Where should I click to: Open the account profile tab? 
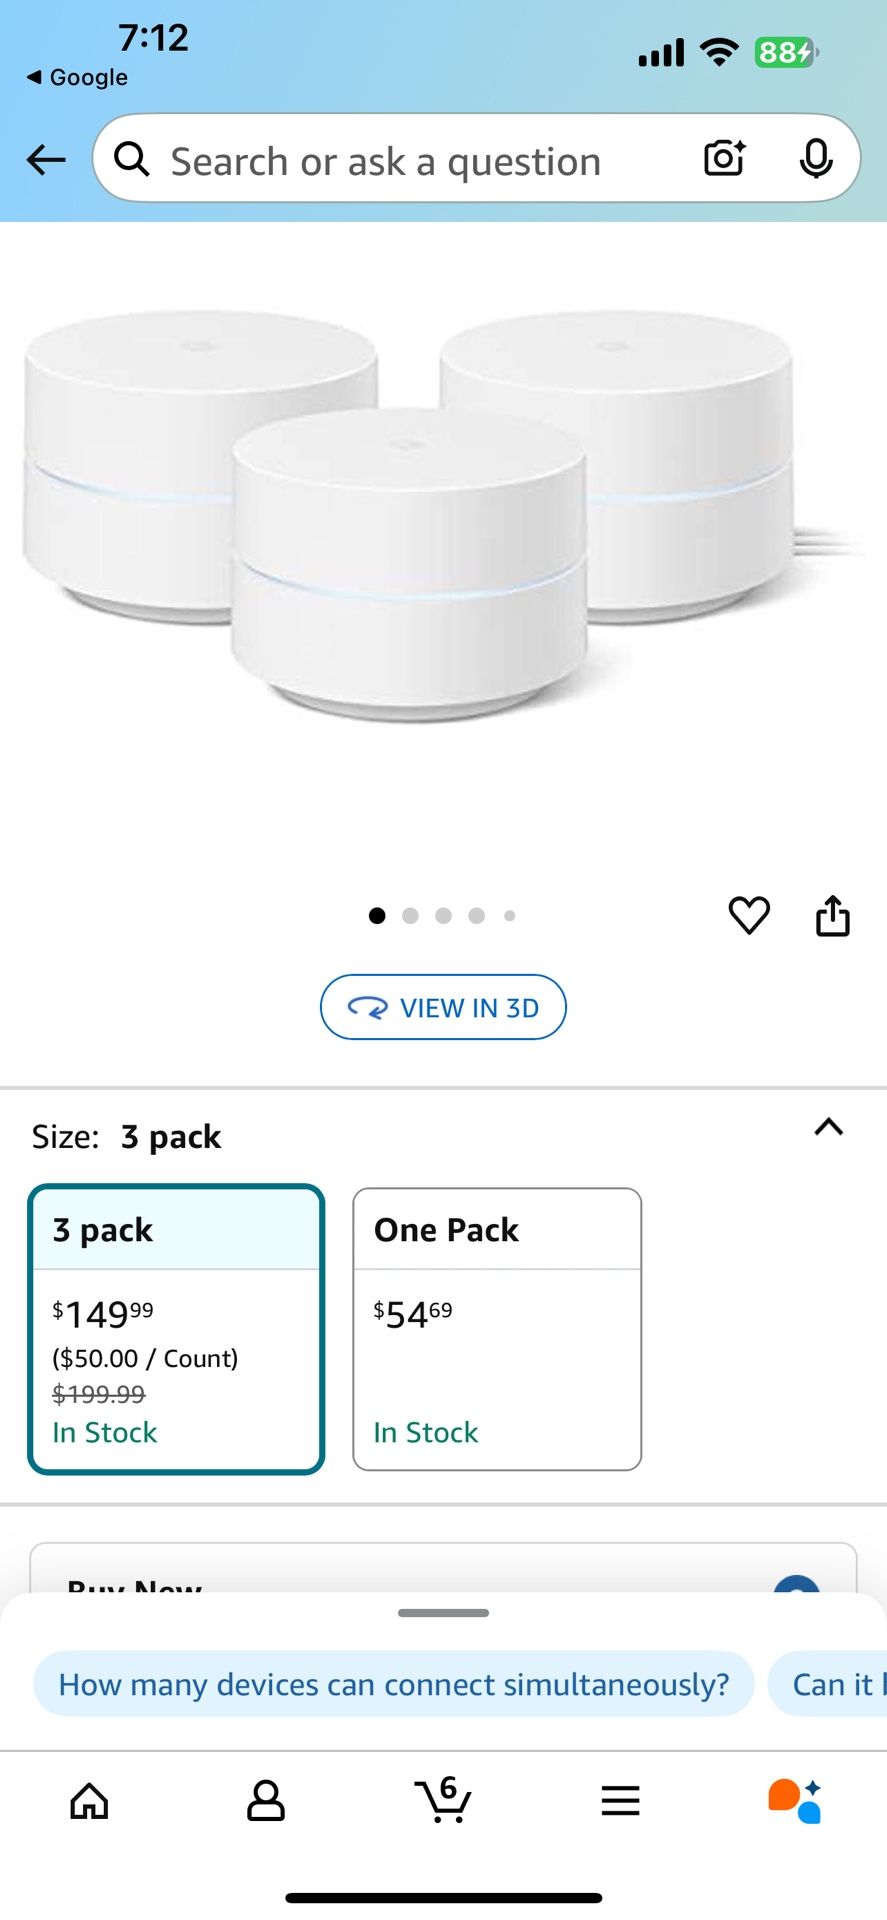coord(266,1801)
